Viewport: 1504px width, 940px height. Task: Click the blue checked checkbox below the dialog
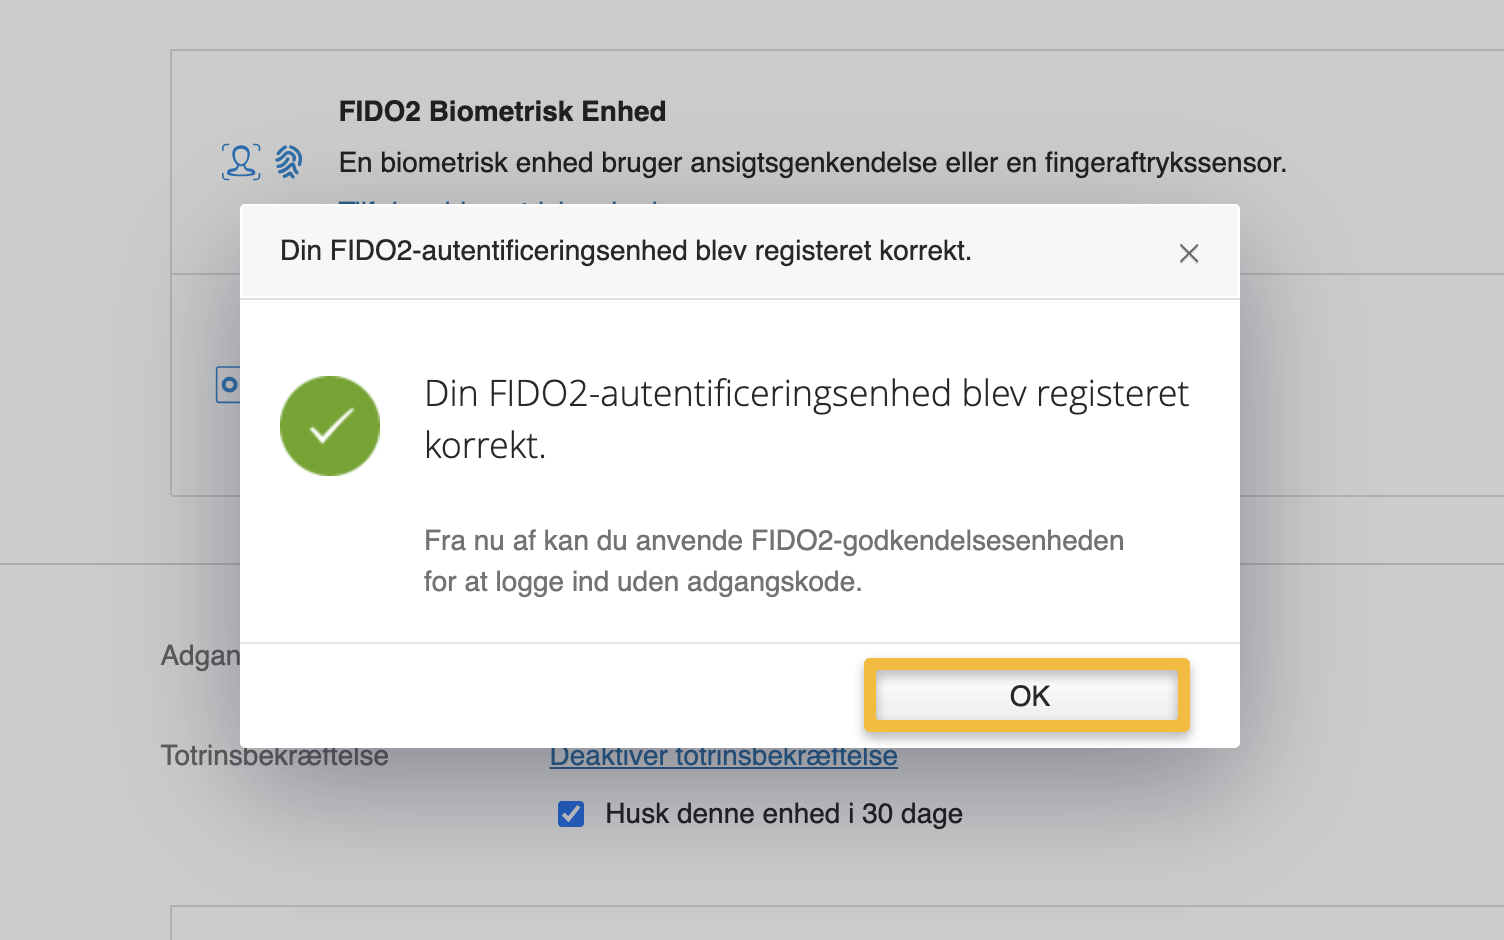[x=569, y=814]
